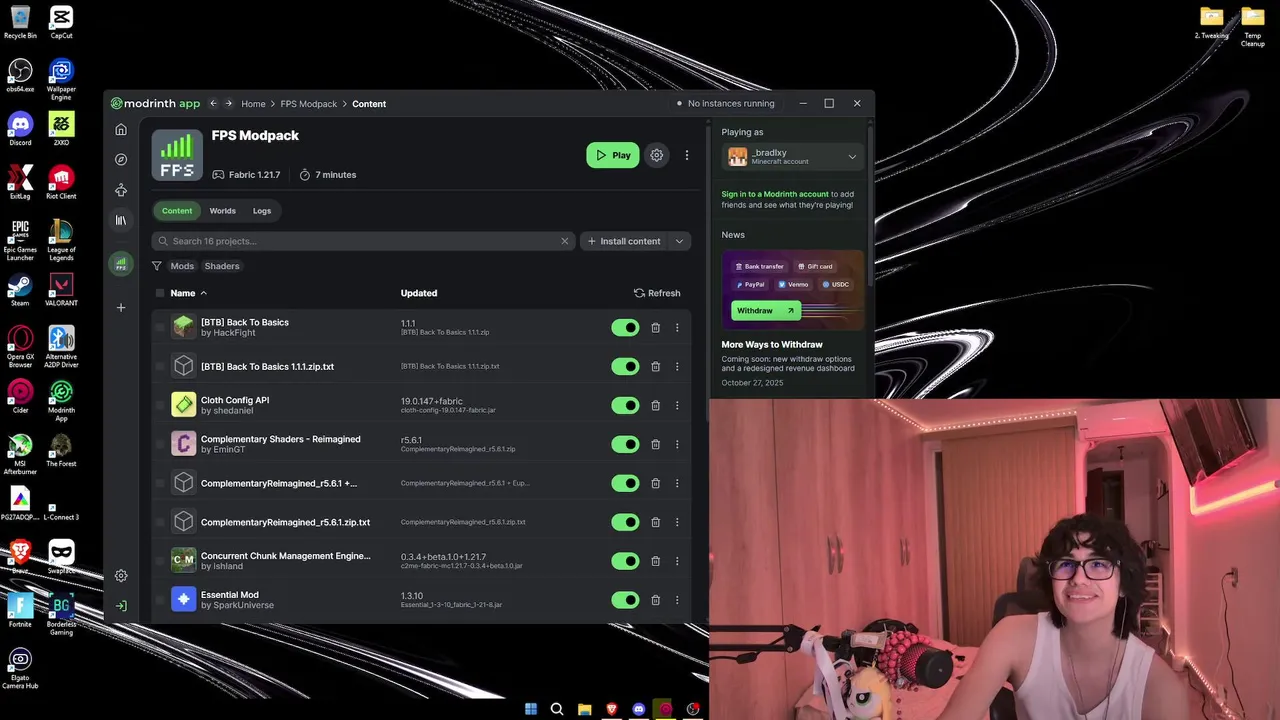Sort list by Name column header
Viewport: 1280px width, 720px height.
coord(188,293)
